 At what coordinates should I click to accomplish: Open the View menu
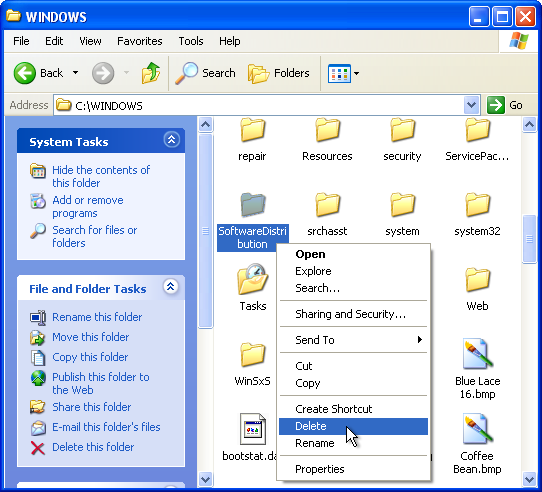90,41
